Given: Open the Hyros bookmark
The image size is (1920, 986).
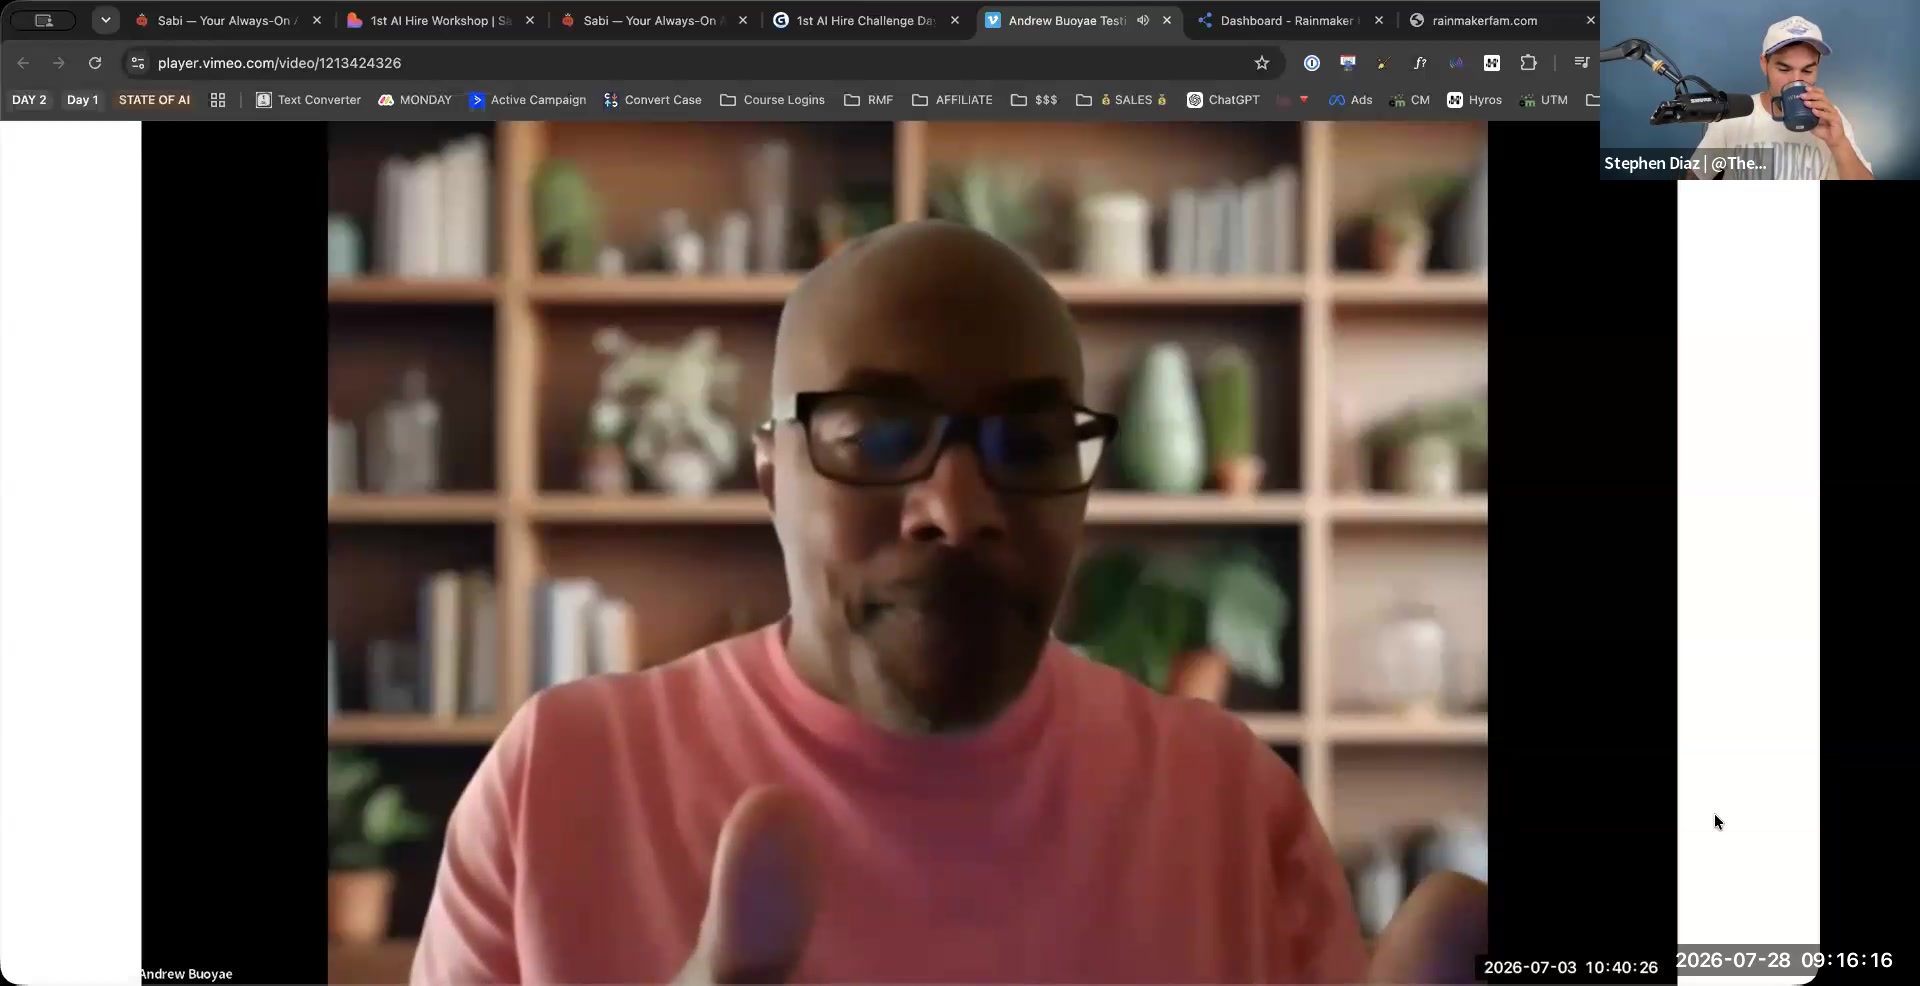Looking at the screenshot, I should (x=1475, y=100).
